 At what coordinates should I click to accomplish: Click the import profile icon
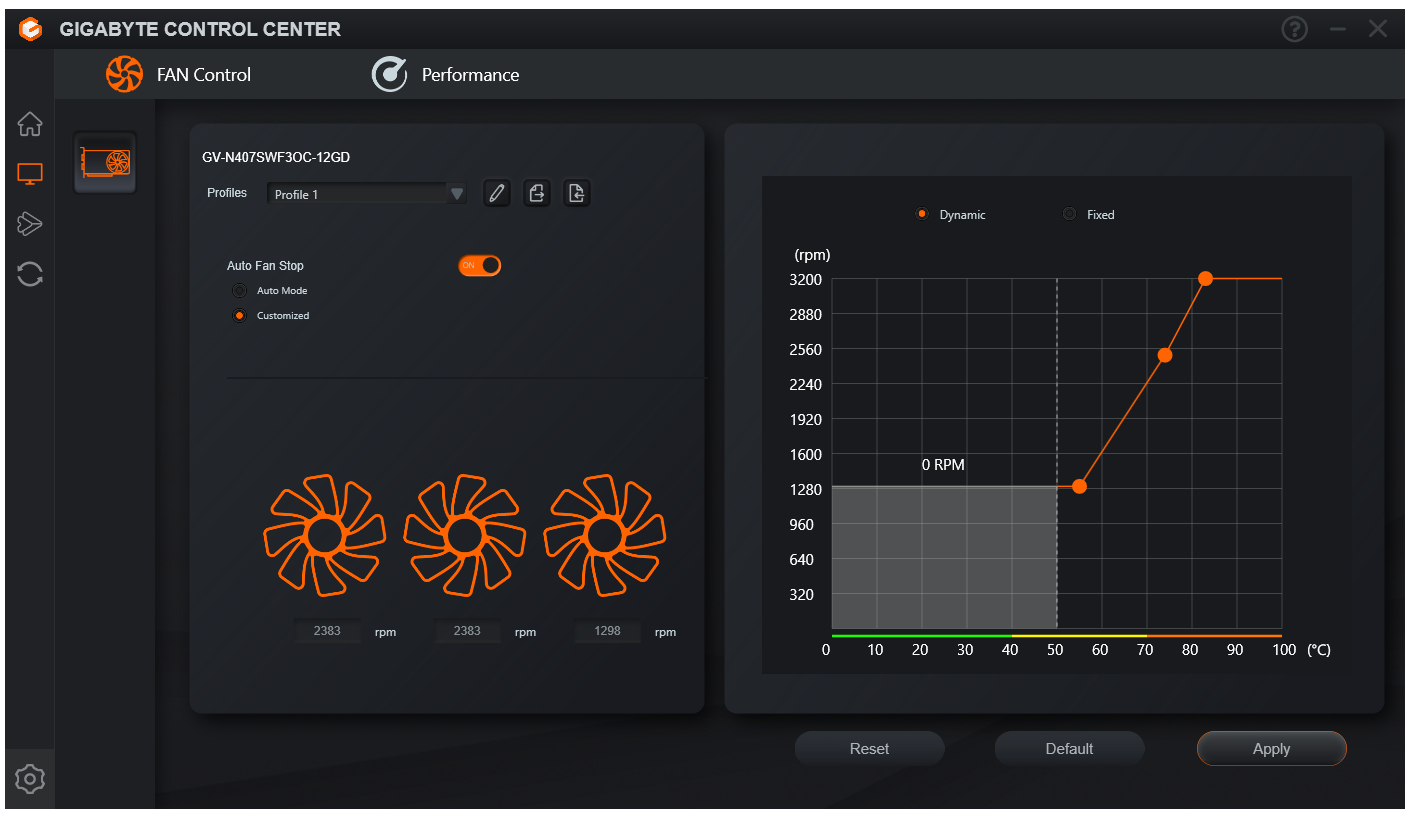pos(576,193)
